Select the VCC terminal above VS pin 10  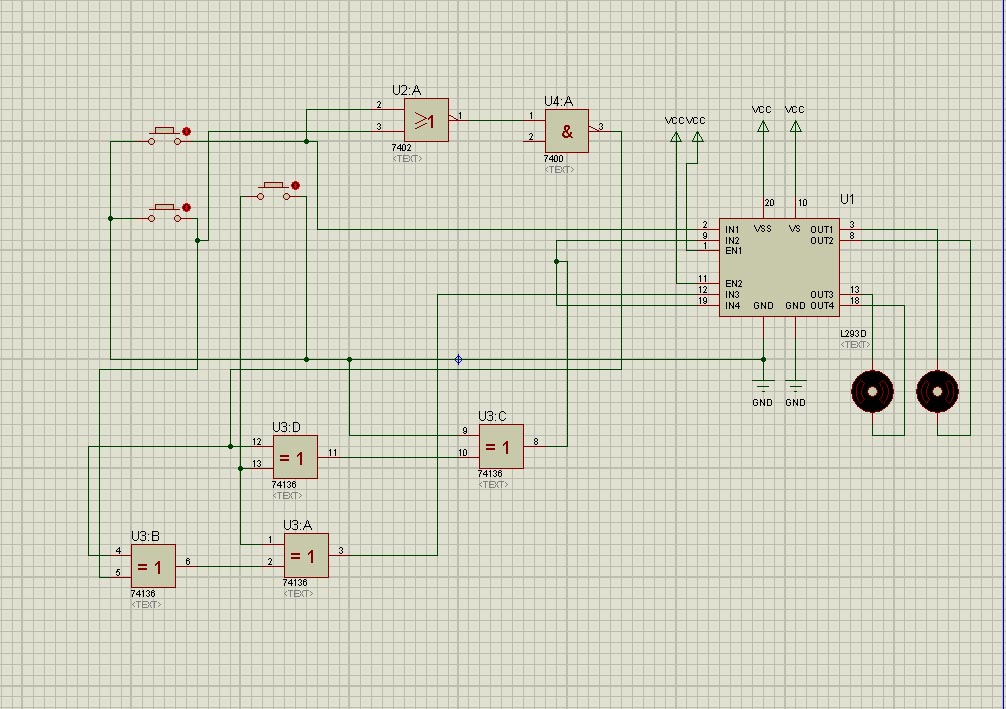pos(795,125)
